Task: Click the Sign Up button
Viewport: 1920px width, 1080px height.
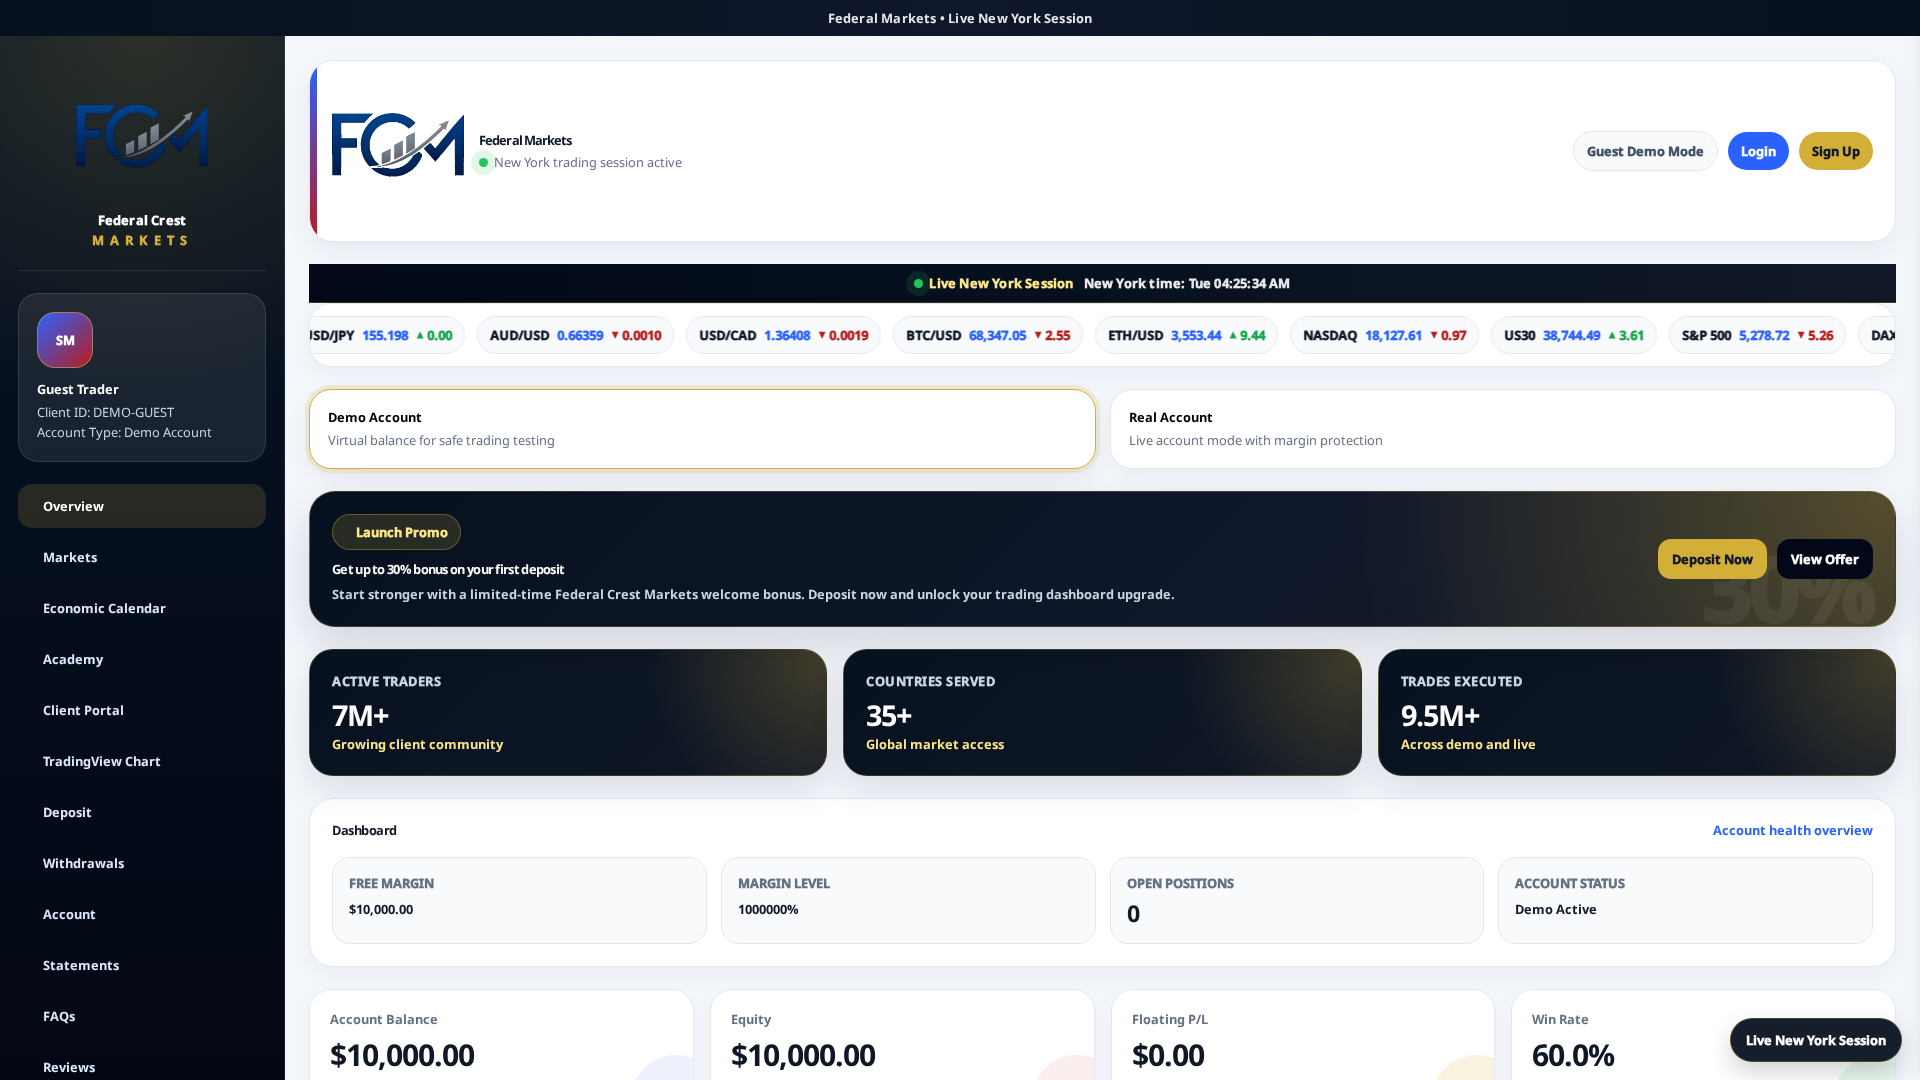Action: point(1835,151)
